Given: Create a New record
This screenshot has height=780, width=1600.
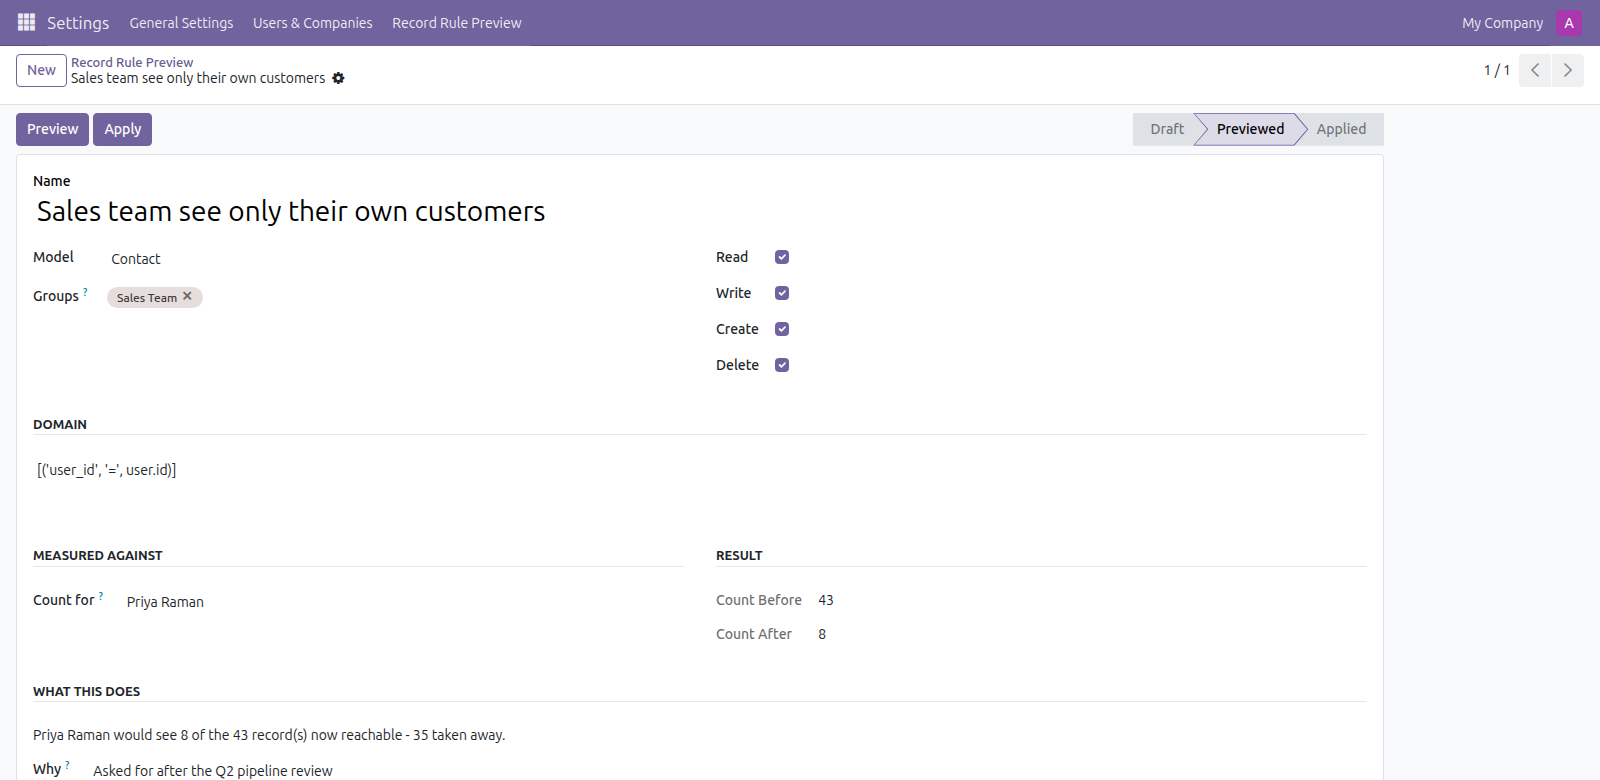Looking at the screenshot, I should (41, 70).
